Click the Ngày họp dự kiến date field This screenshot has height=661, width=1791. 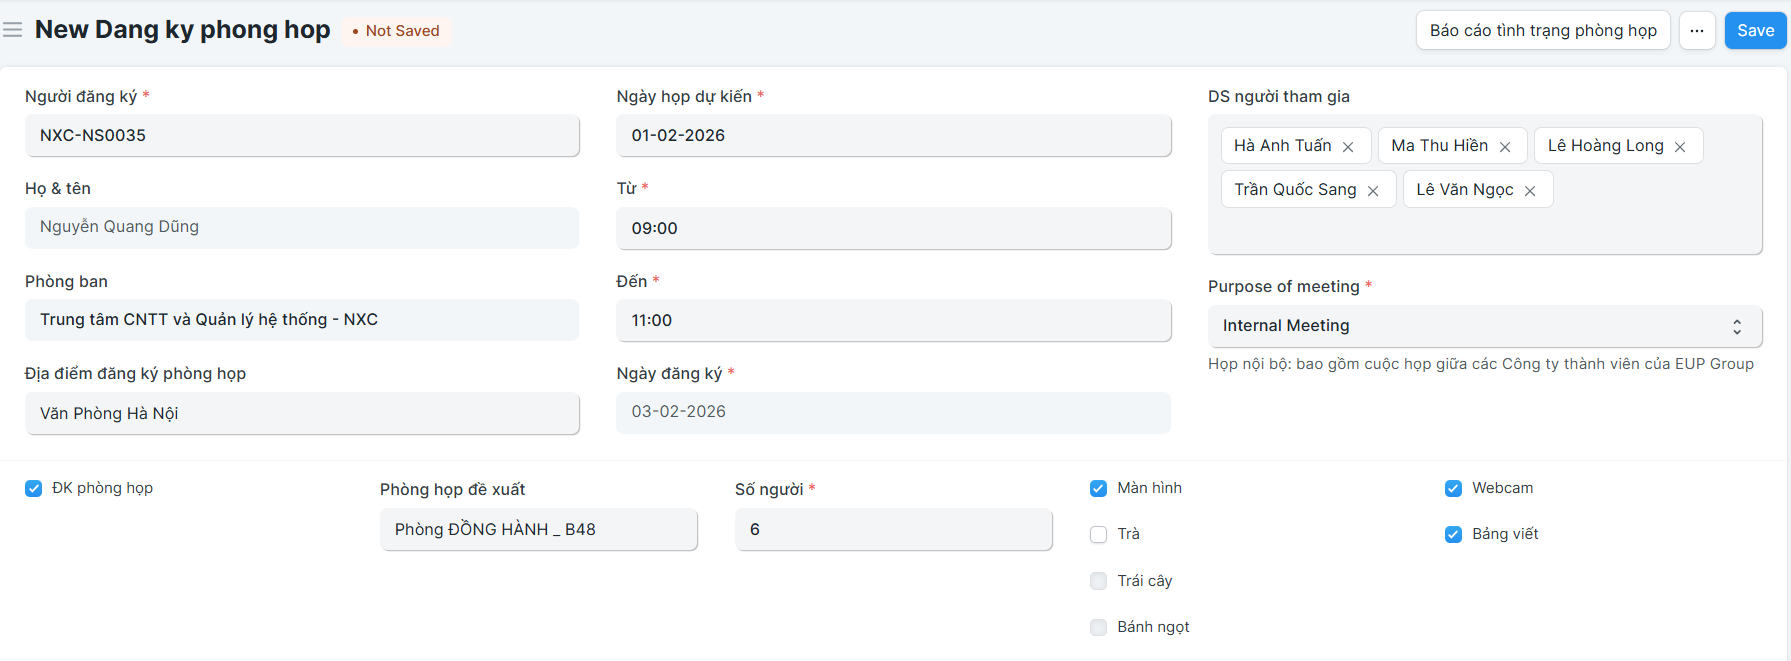[893, 135]
